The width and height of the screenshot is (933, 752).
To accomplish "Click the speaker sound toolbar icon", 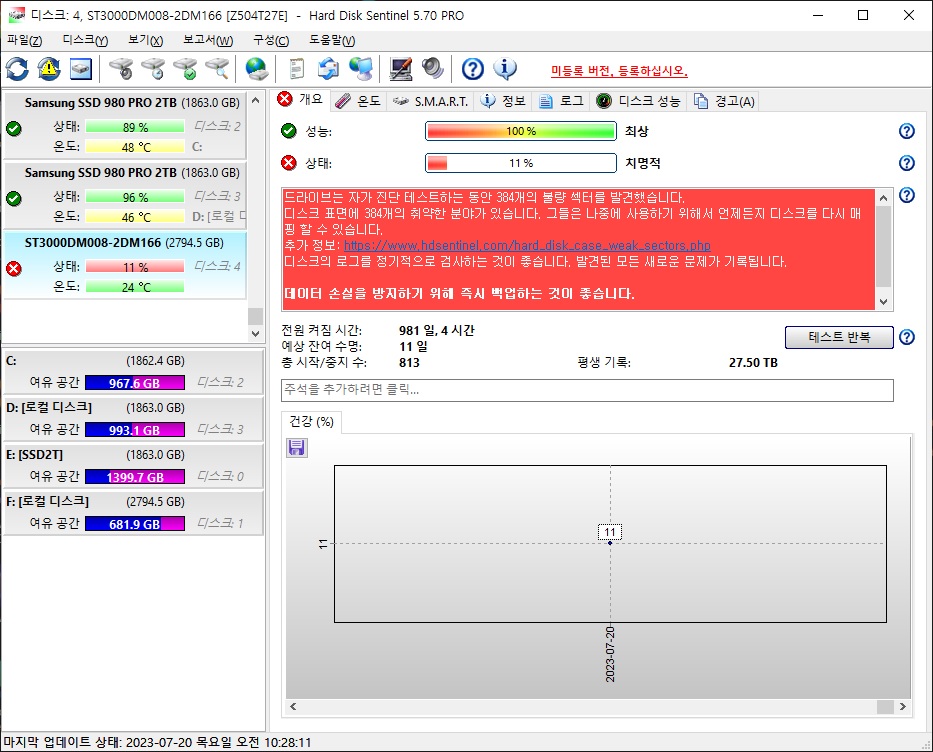I will click(x=433, y=69).
